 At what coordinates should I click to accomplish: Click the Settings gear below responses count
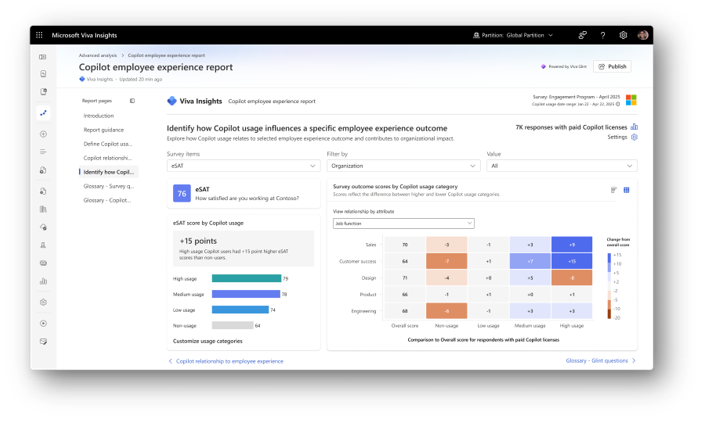(x=634, y=137)
